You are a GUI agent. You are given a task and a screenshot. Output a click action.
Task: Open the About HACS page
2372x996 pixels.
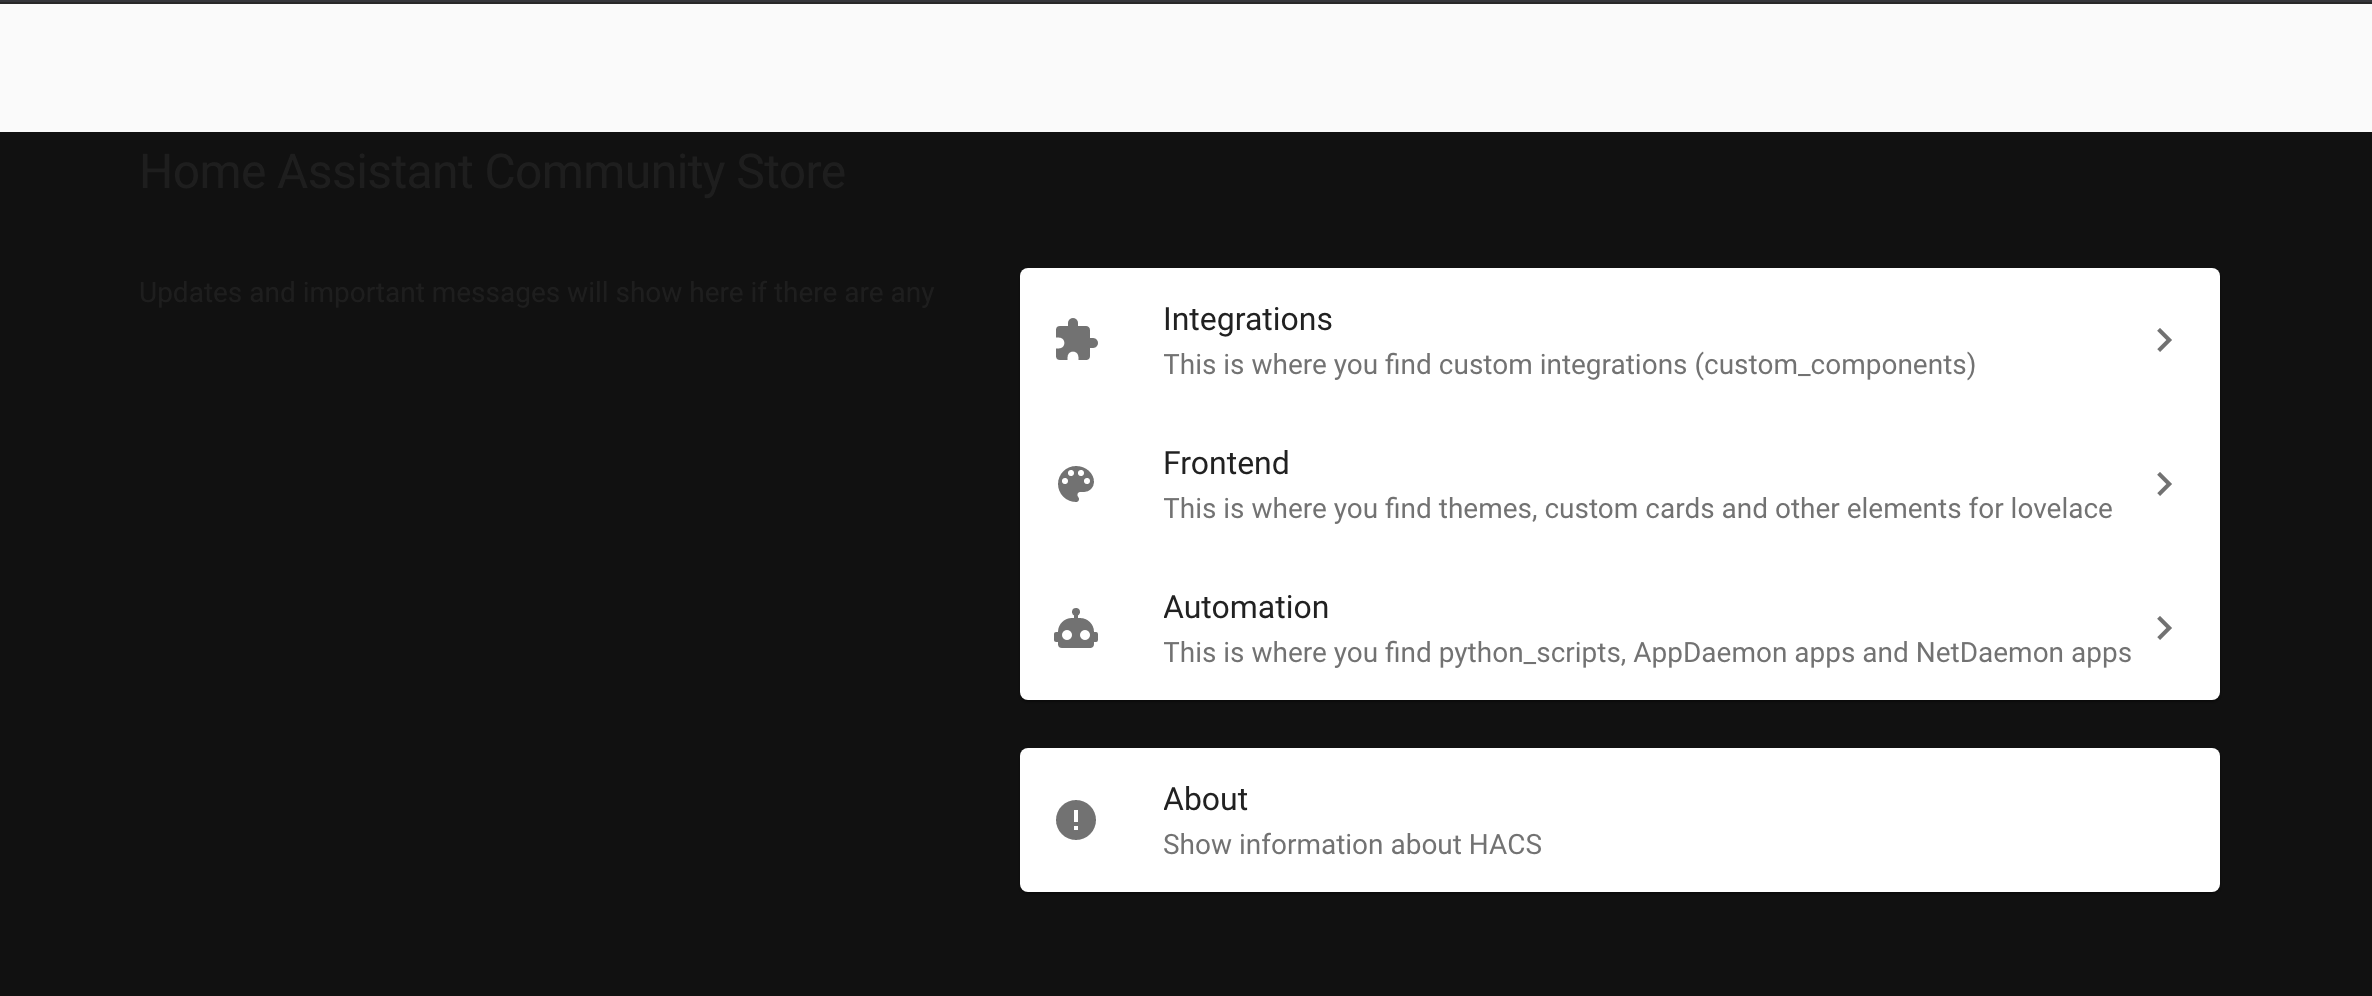coord(1204,799)
